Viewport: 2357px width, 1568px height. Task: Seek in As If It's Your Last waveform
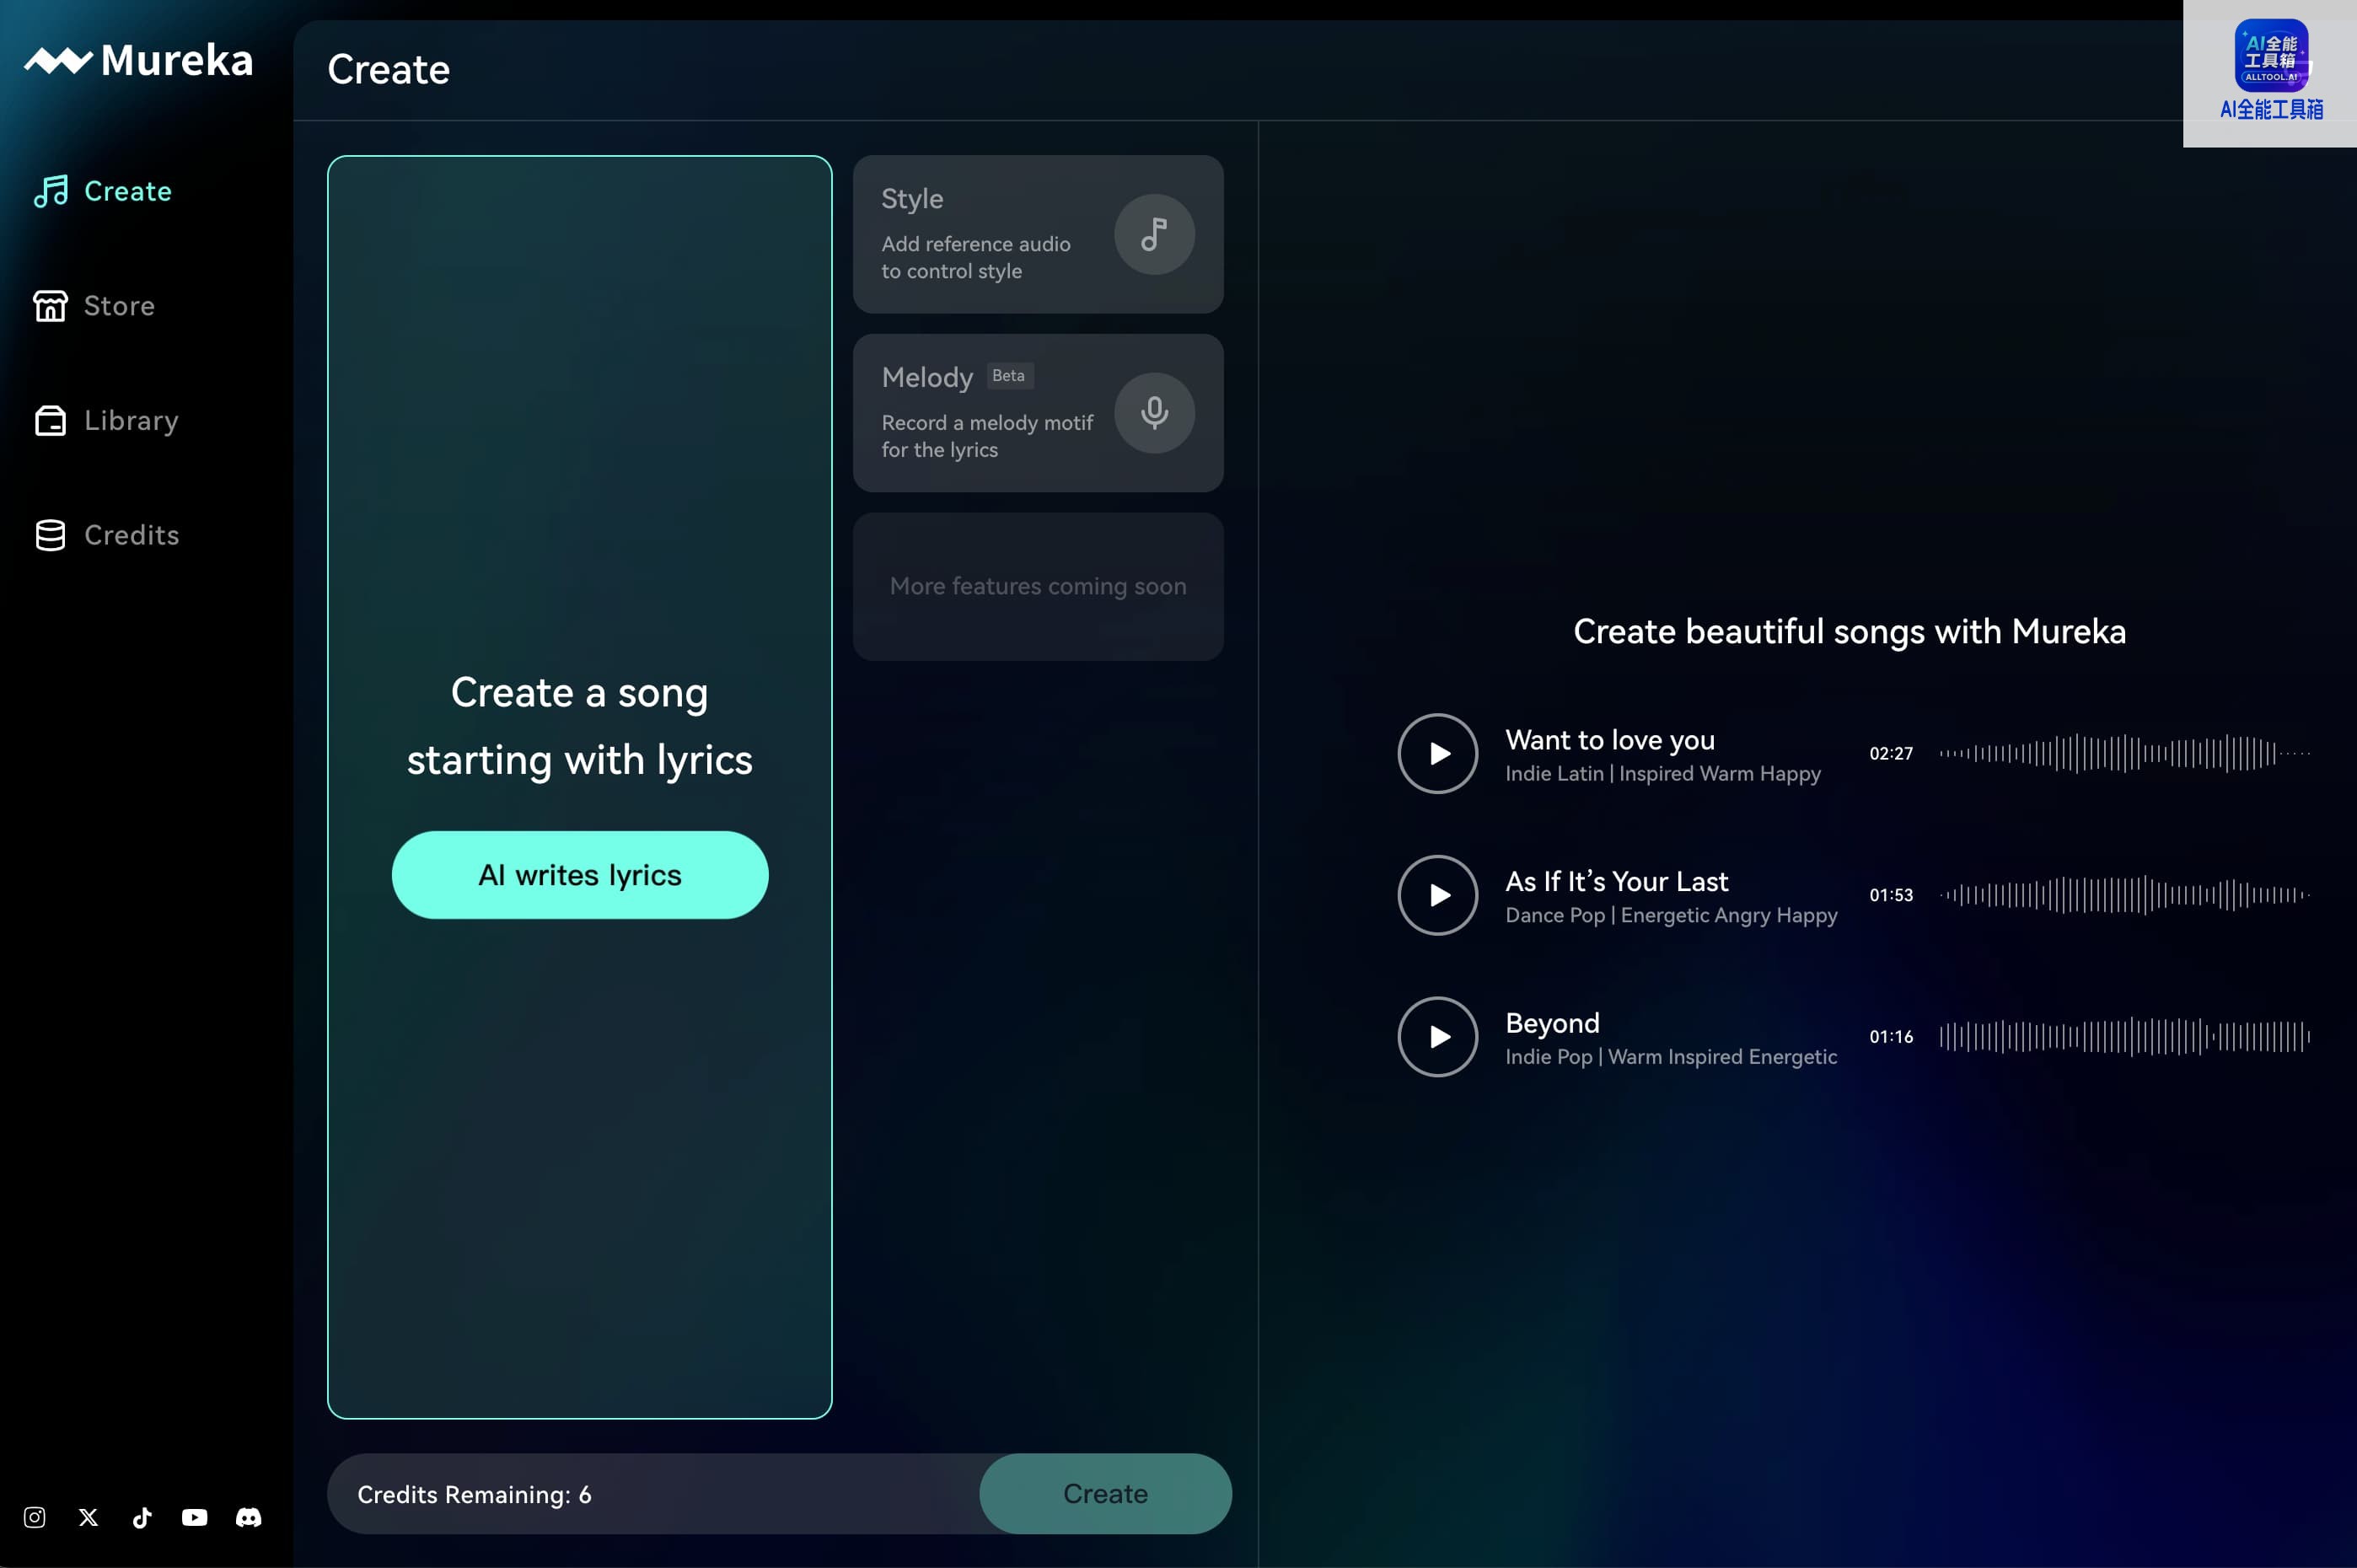pos(2124,895)
